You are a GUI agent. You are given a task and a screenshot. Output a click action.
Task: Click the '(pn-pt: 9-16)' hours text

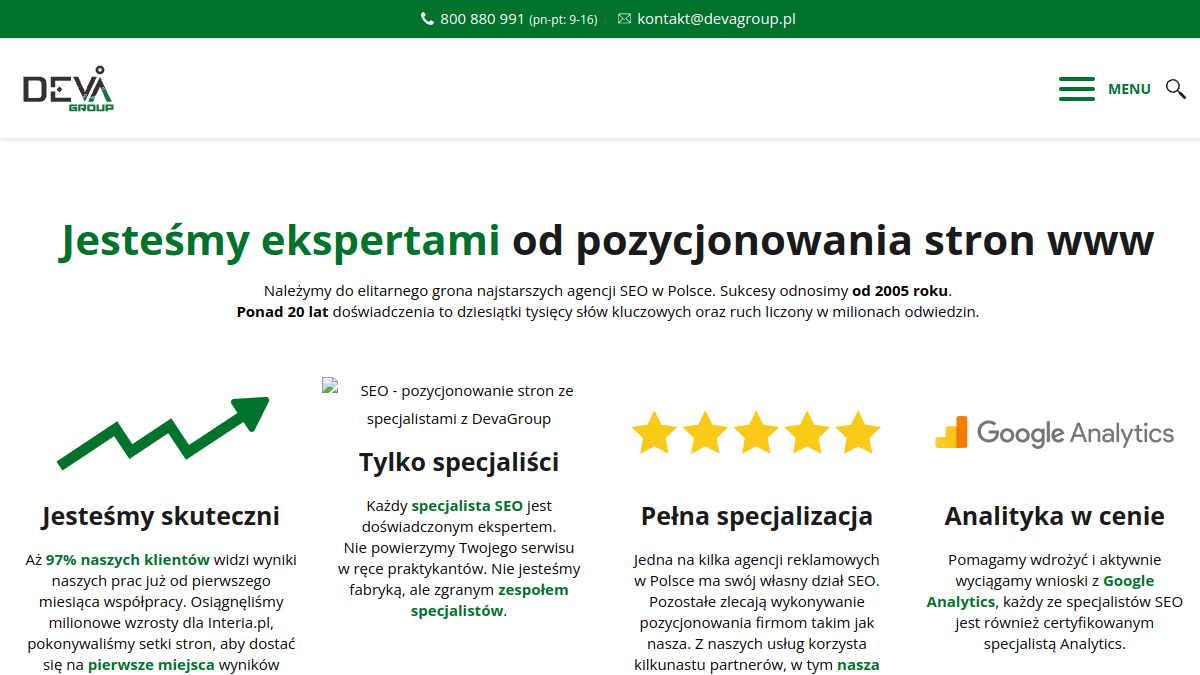tap(563, 20)
